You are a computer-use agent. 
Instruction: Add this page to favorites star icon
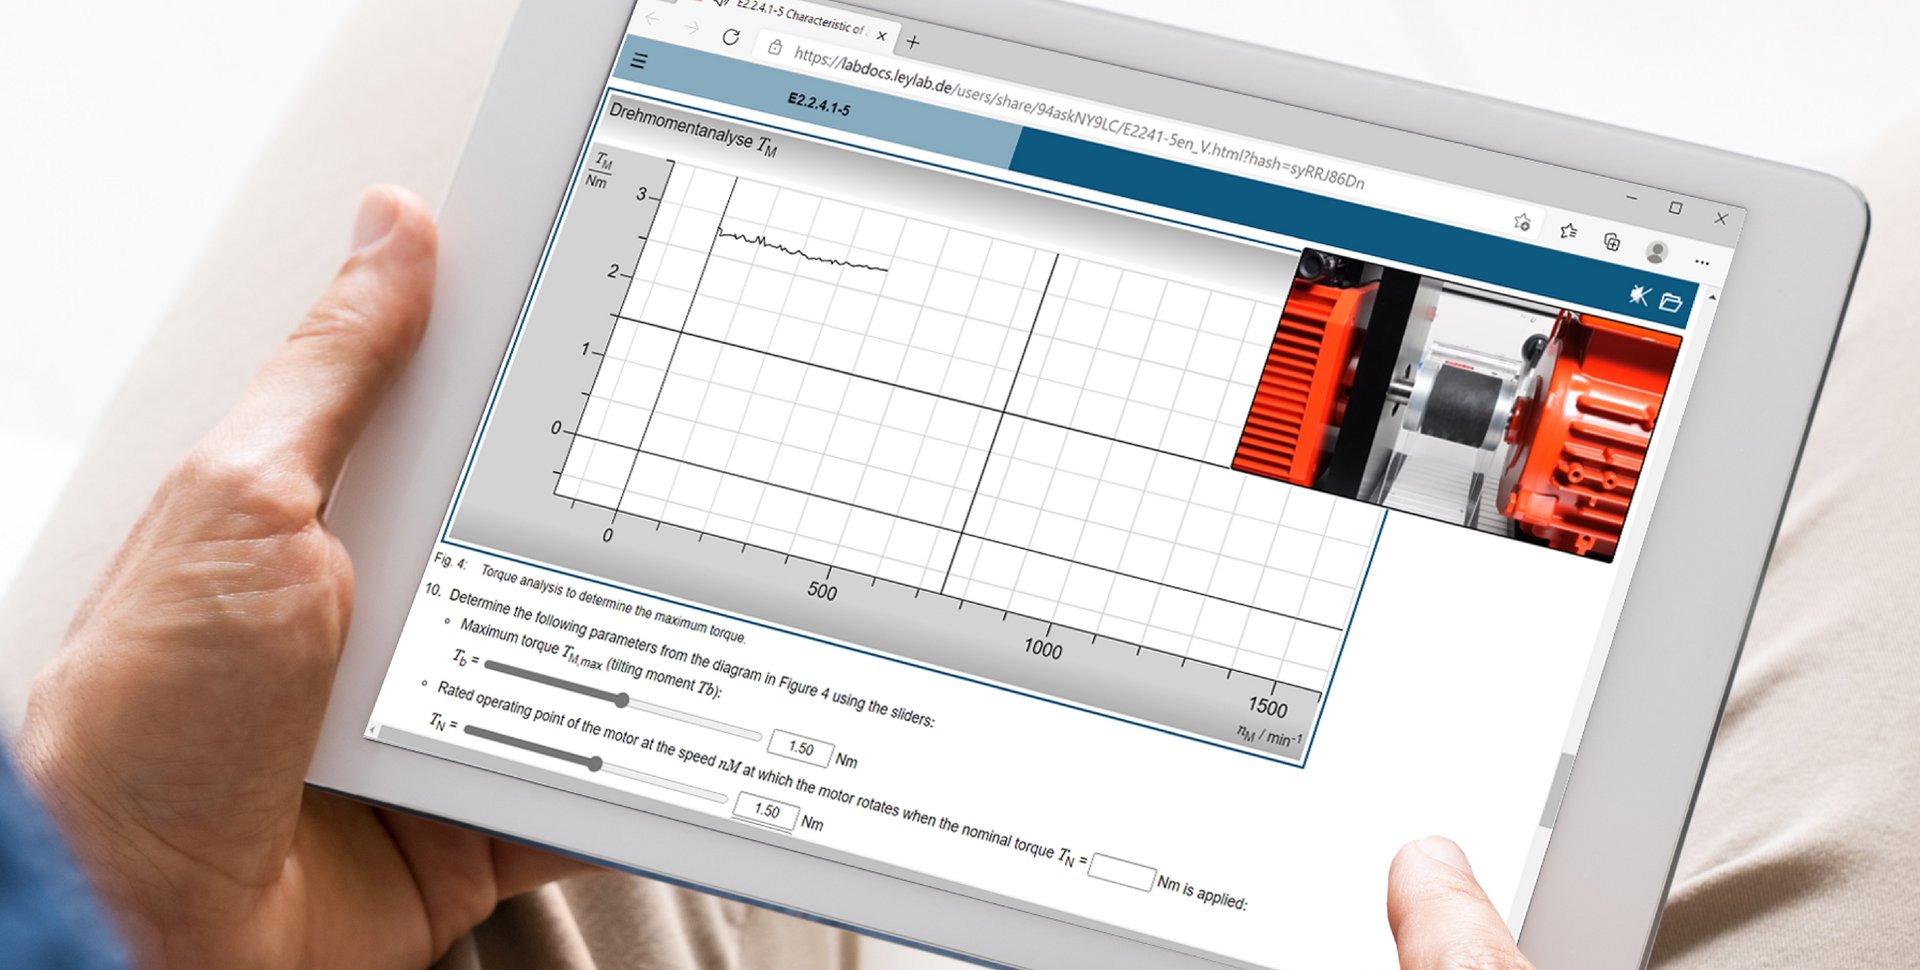tap(1522, 222)
